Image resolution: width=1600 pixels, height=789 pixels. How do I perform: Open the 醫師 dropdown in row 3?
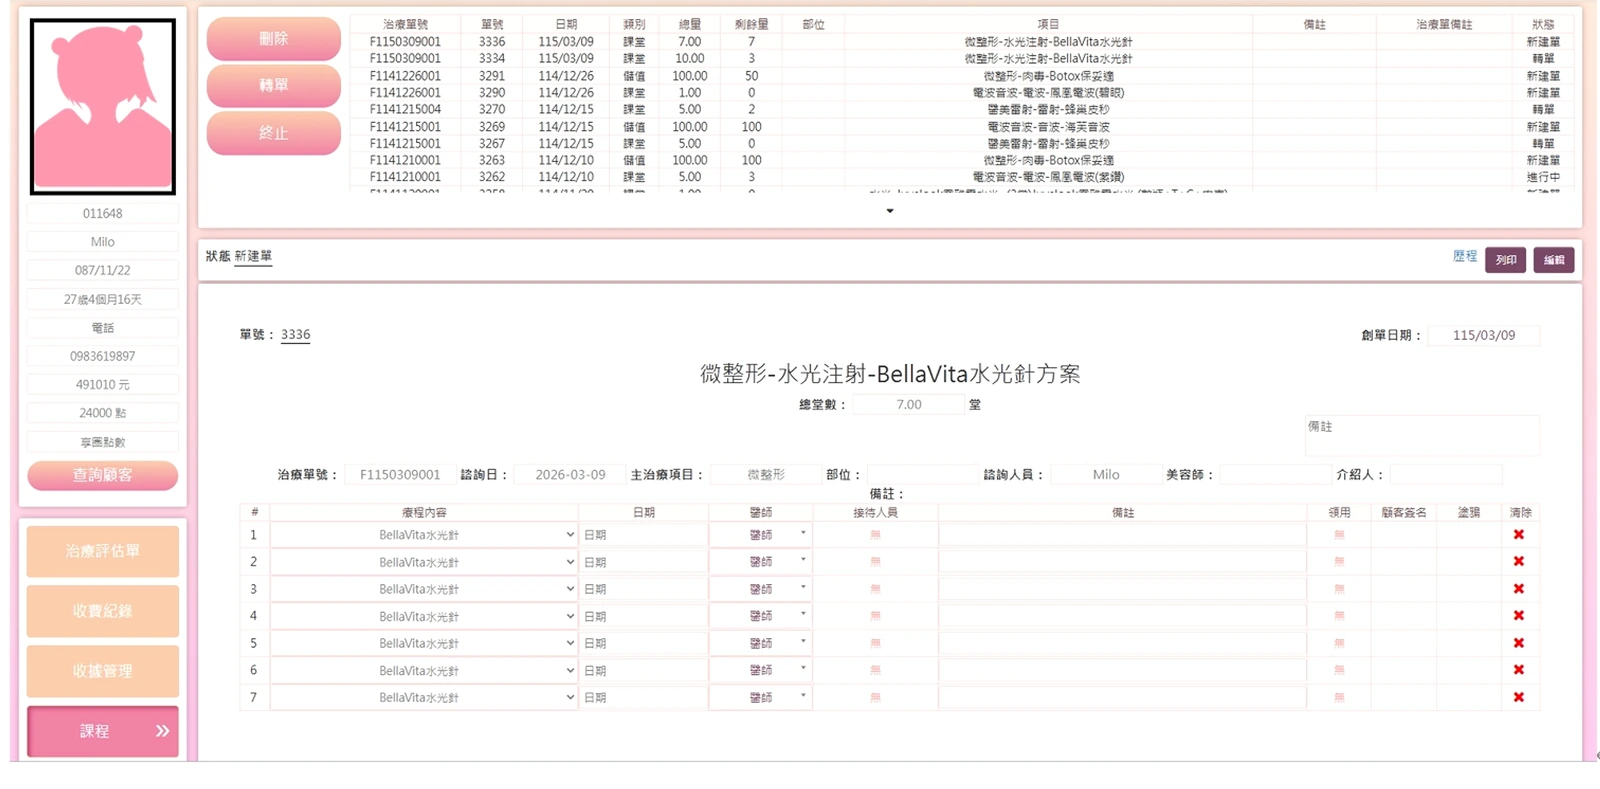coord(761,589)
